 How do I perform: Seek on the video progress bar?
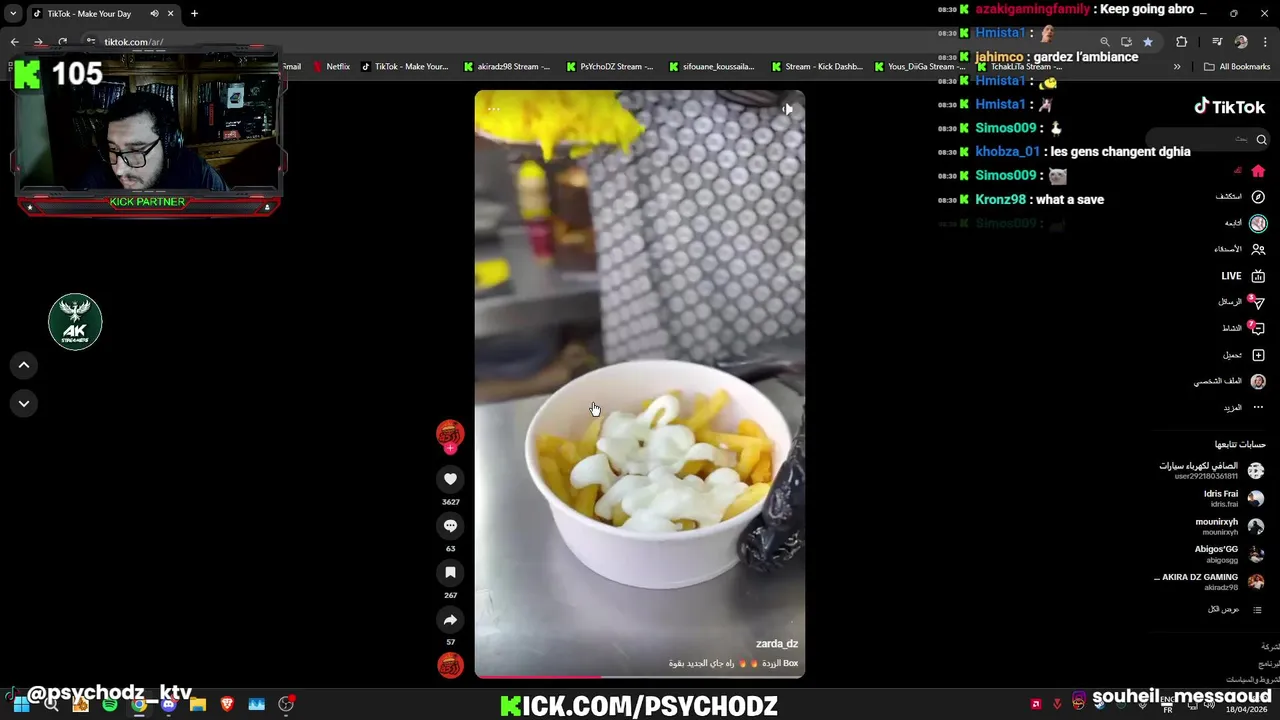640,677
